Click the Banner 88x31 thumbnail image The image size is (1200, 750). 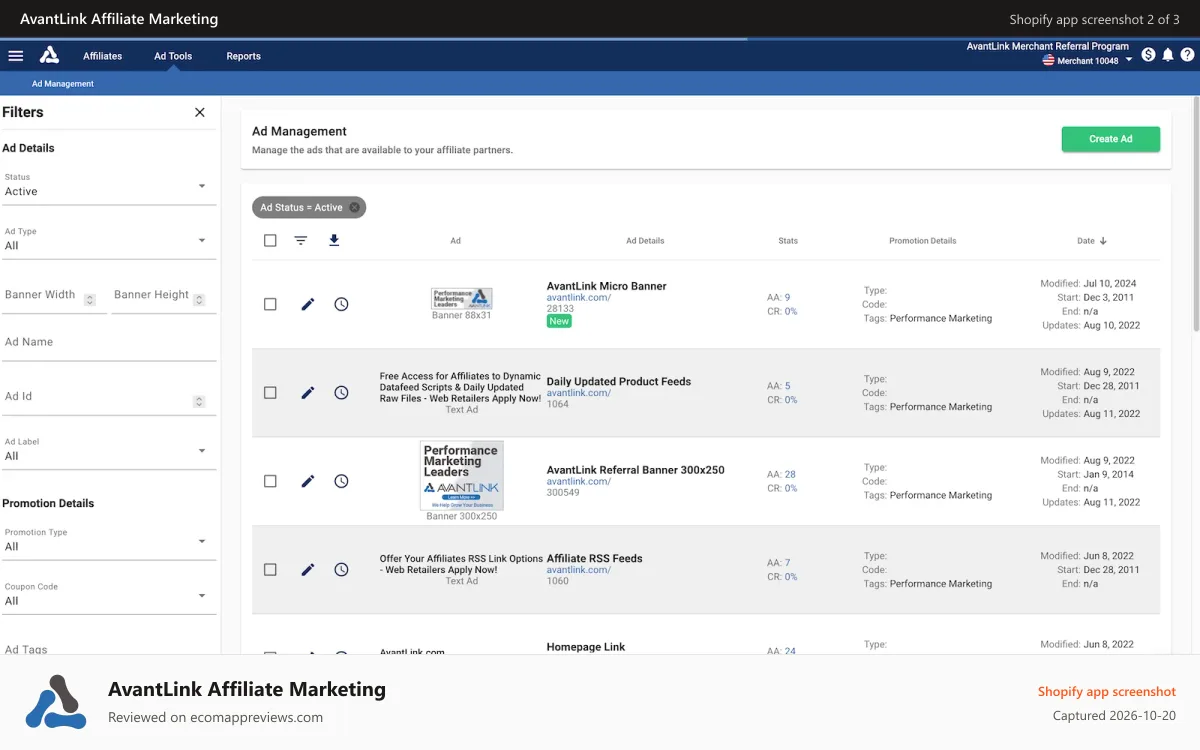point(462,298)
